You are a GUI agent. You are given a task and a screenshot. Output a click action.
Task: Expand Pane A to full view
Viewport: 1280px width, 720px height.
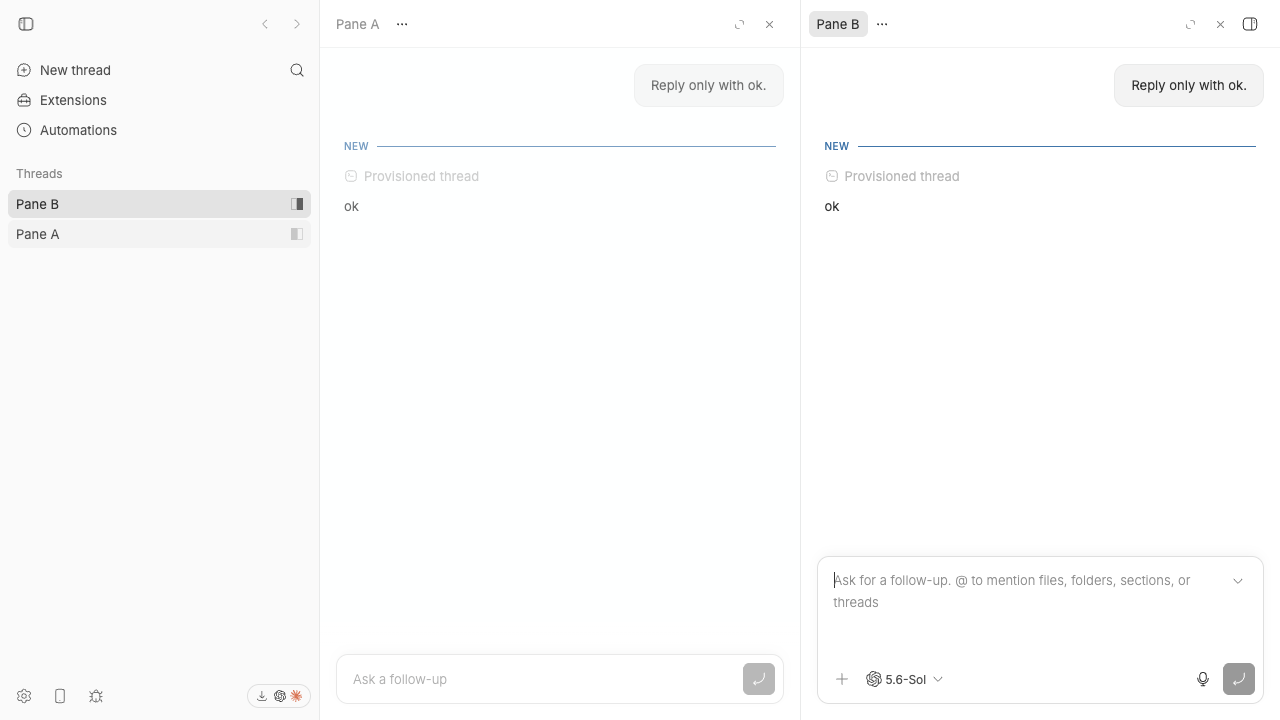(x=740, y=24)
